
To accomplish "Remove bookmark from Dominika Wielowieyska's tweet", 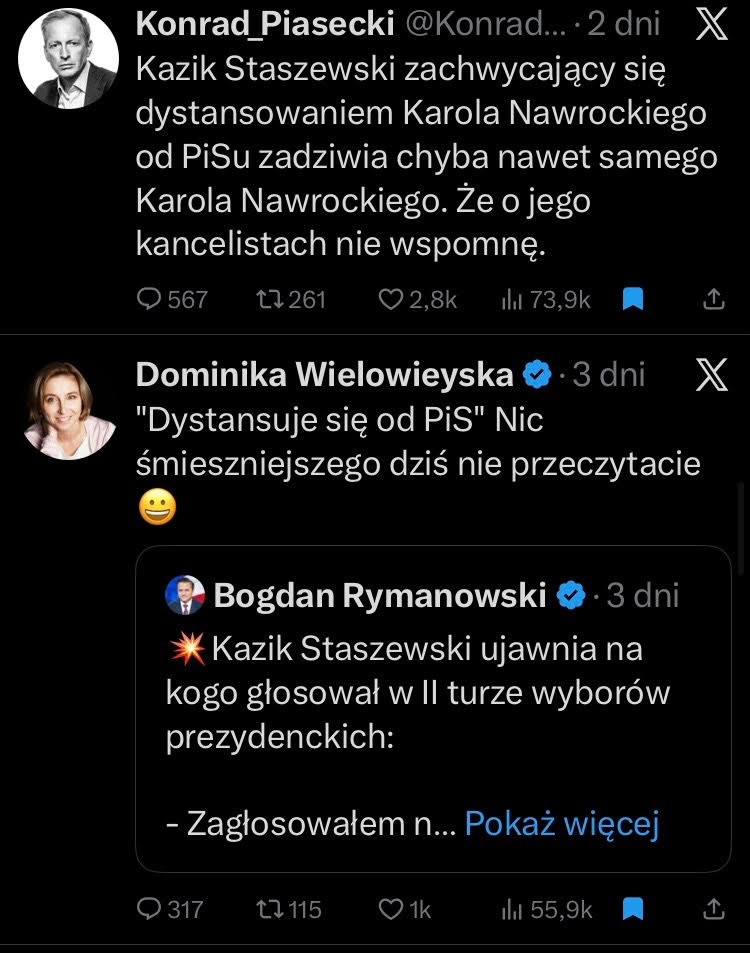I will click(632, 909).
